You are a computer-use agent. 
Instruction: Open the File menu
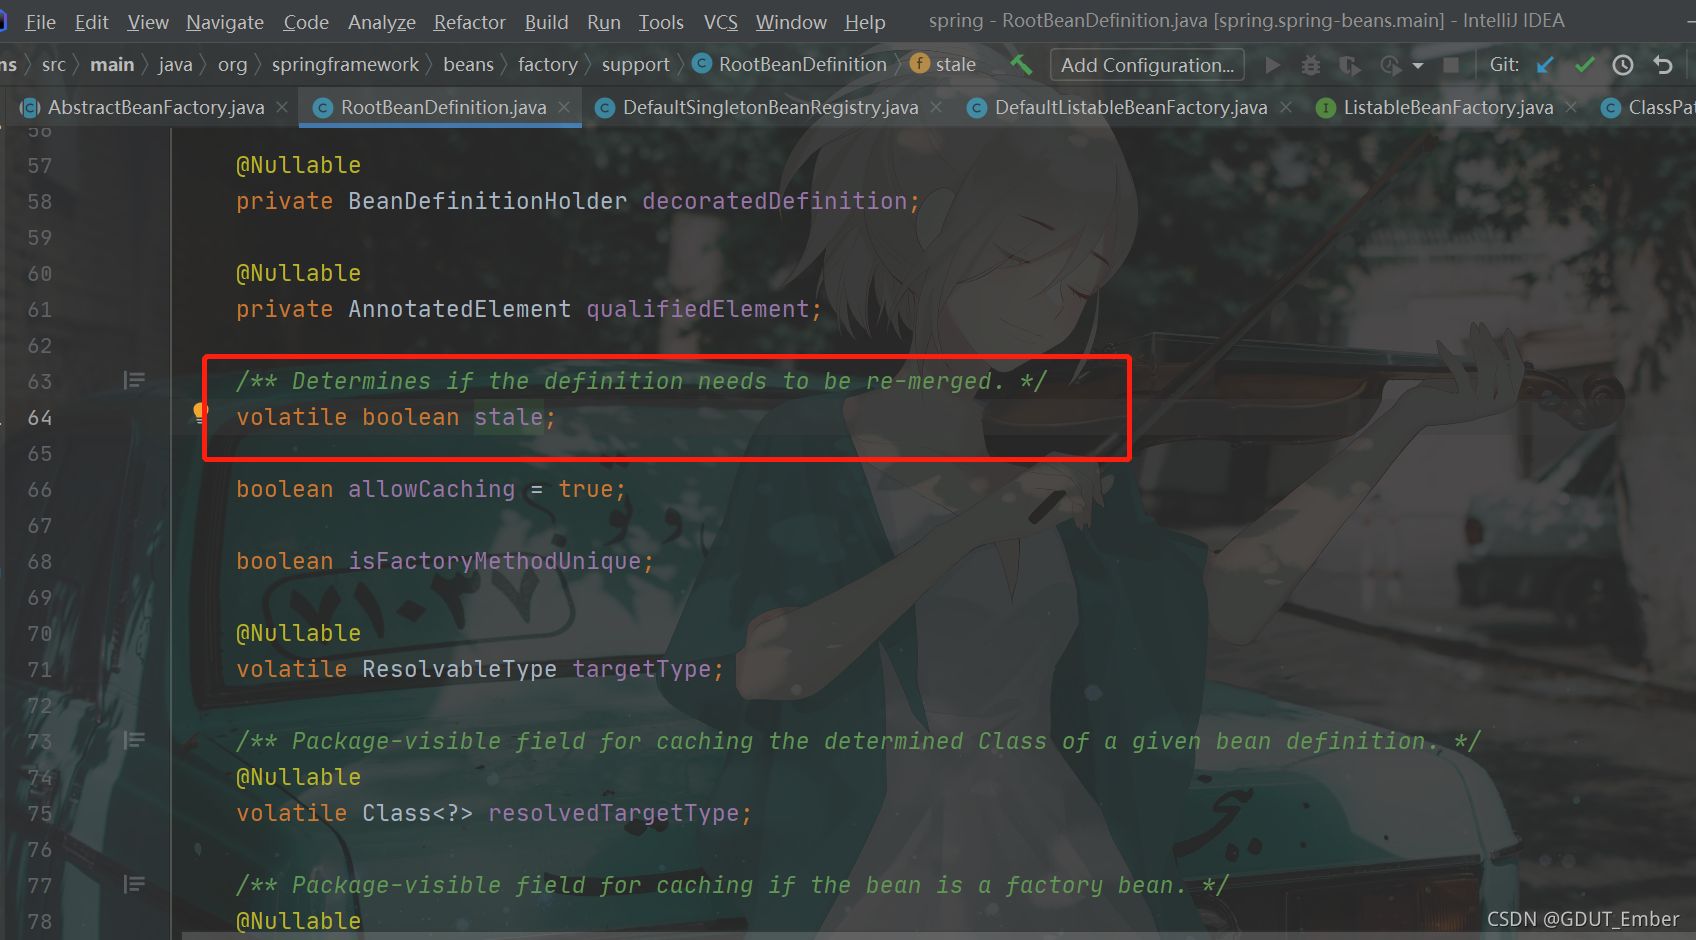tap(40, 22)
